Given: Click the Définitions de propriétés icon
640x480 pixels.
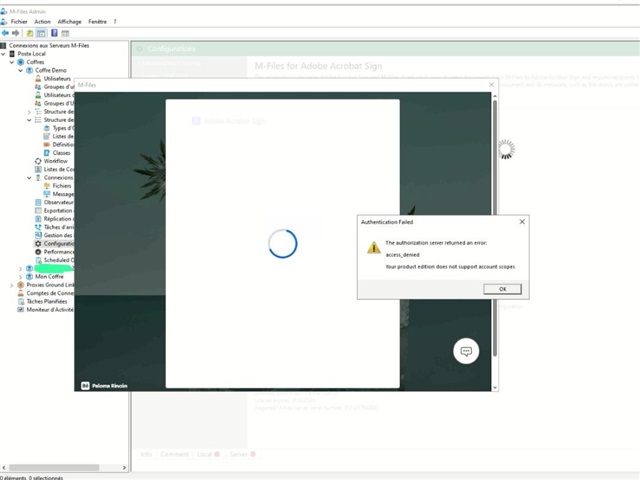Looking at the screenshot, I should [x=47, y=144].
